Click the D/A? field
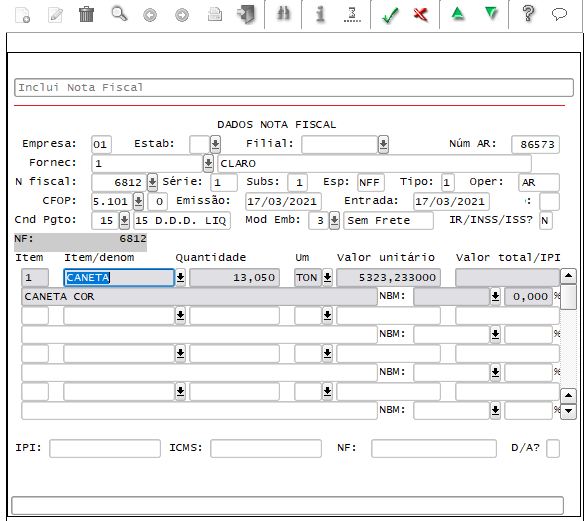This screenshot has height=521, width=588. 553,449
